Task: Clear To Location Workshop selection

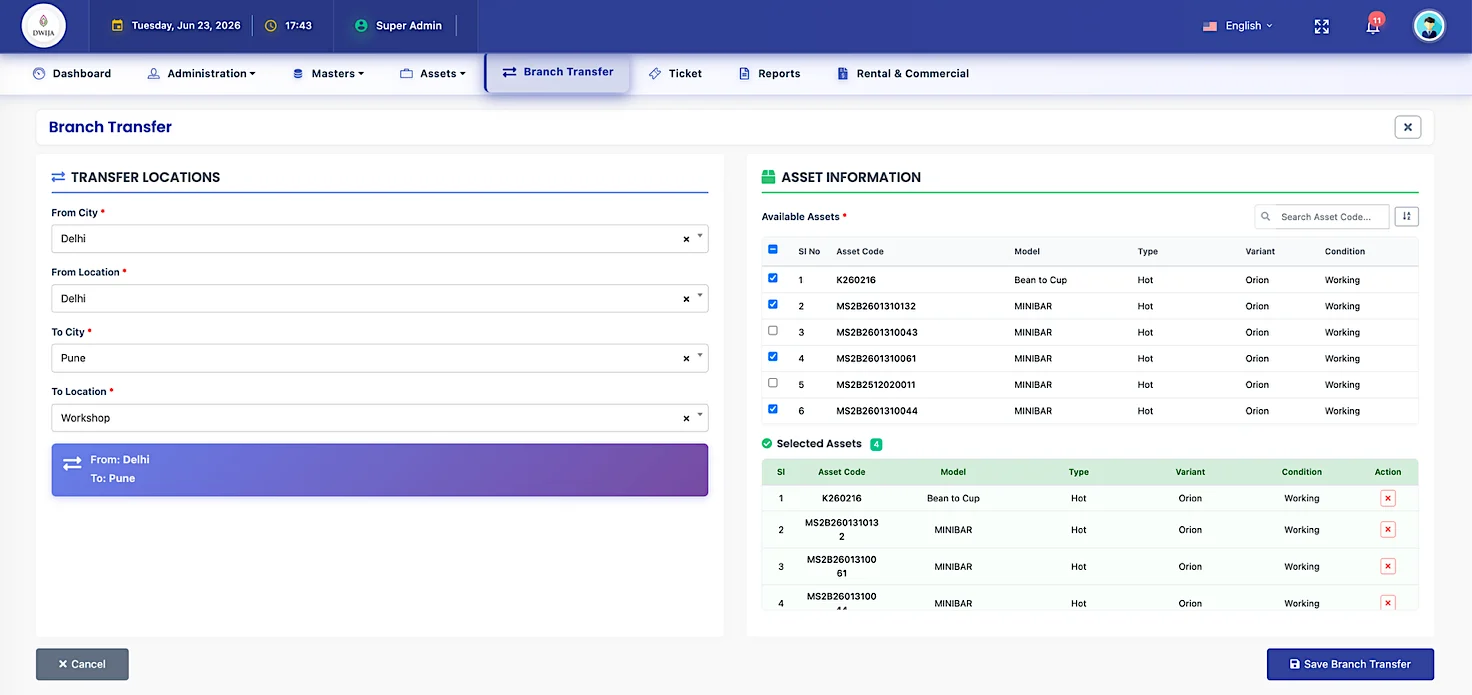Action: pyautogui.click(x=686, y=418)
